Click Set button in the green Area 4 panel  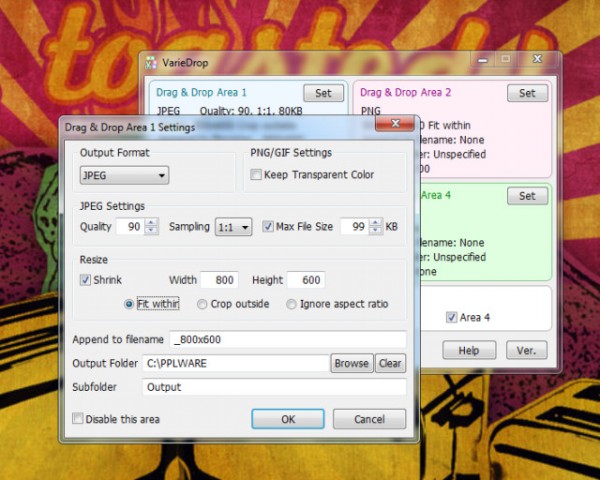coord(527,196)
